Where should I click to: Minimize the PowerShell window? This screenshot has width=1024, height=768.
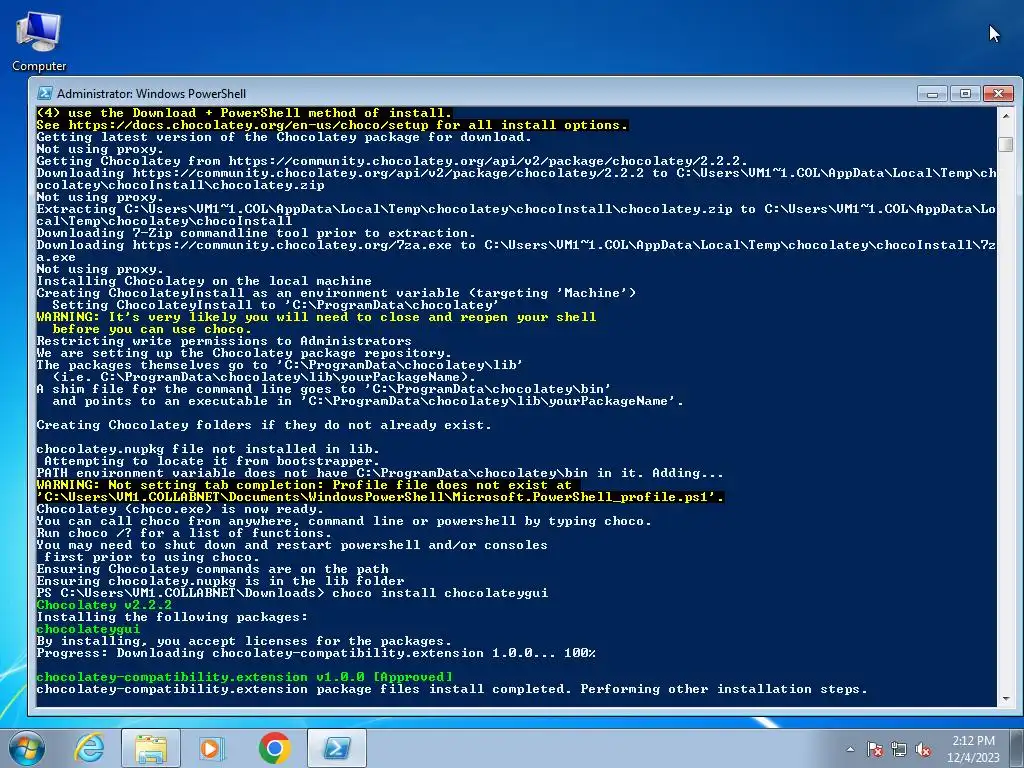pyautogui.click(x=933, y=93)
